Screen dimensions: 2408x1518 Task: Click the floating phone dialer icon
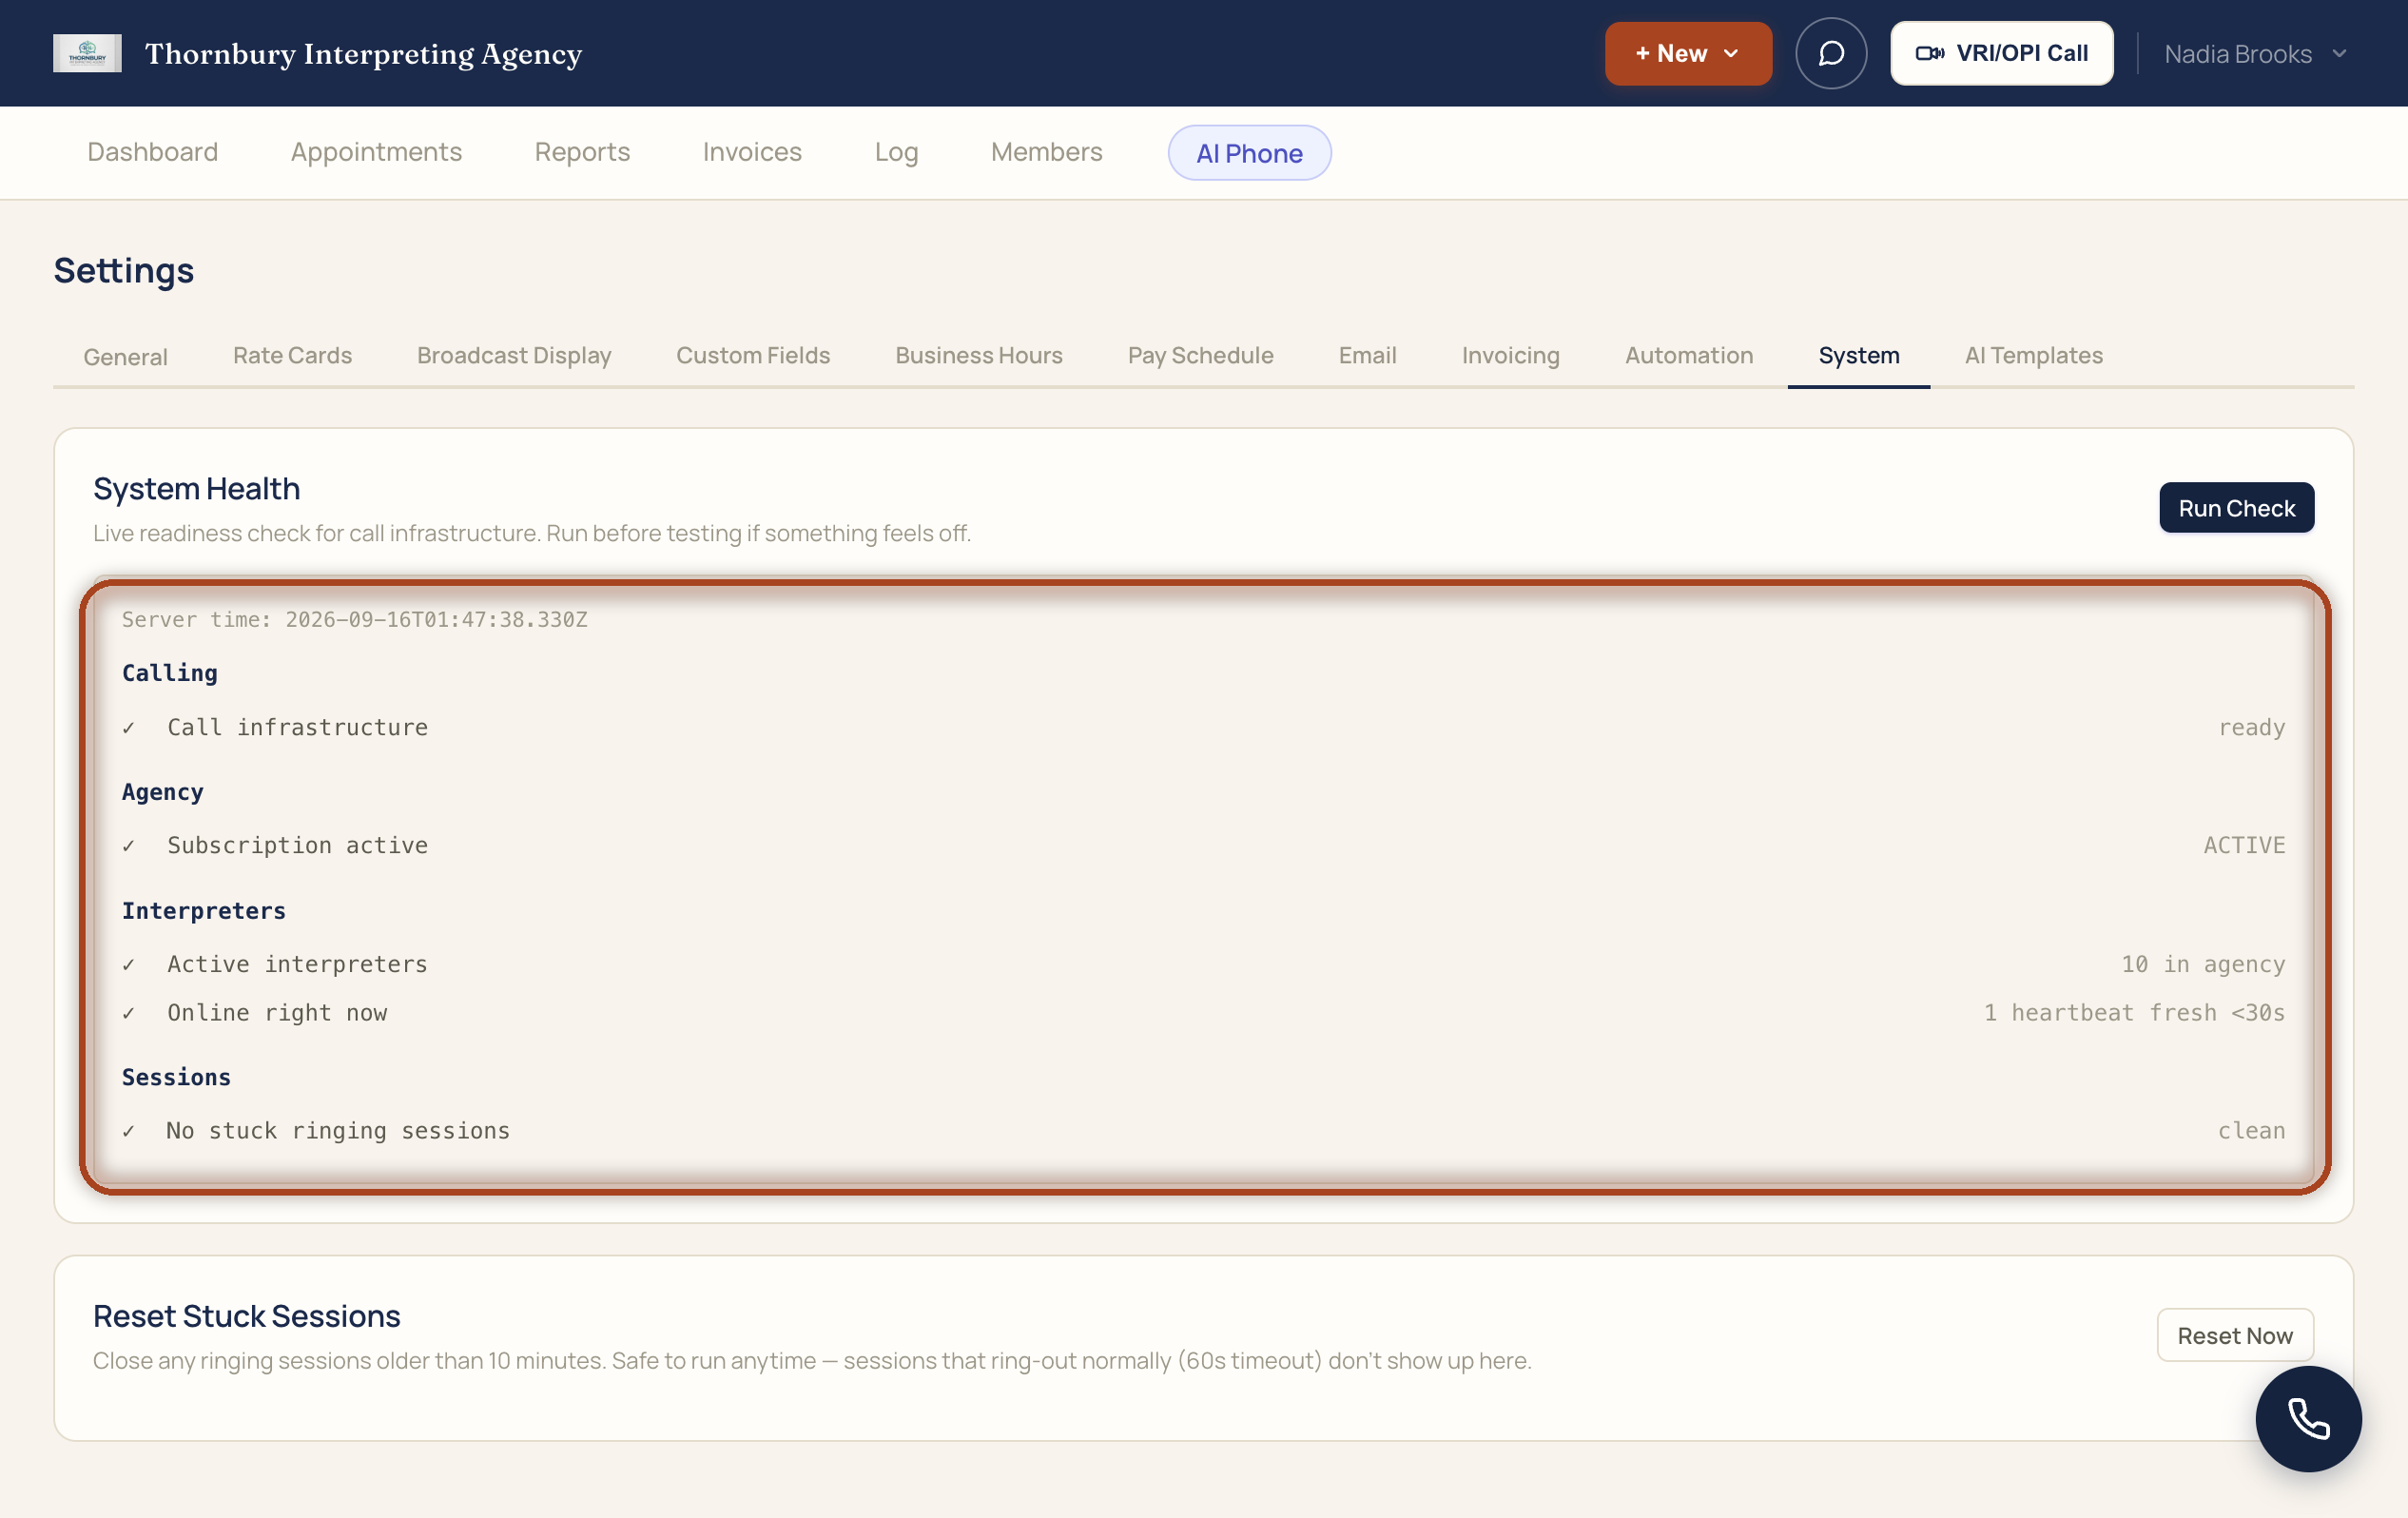(x=2308, y=1418)
